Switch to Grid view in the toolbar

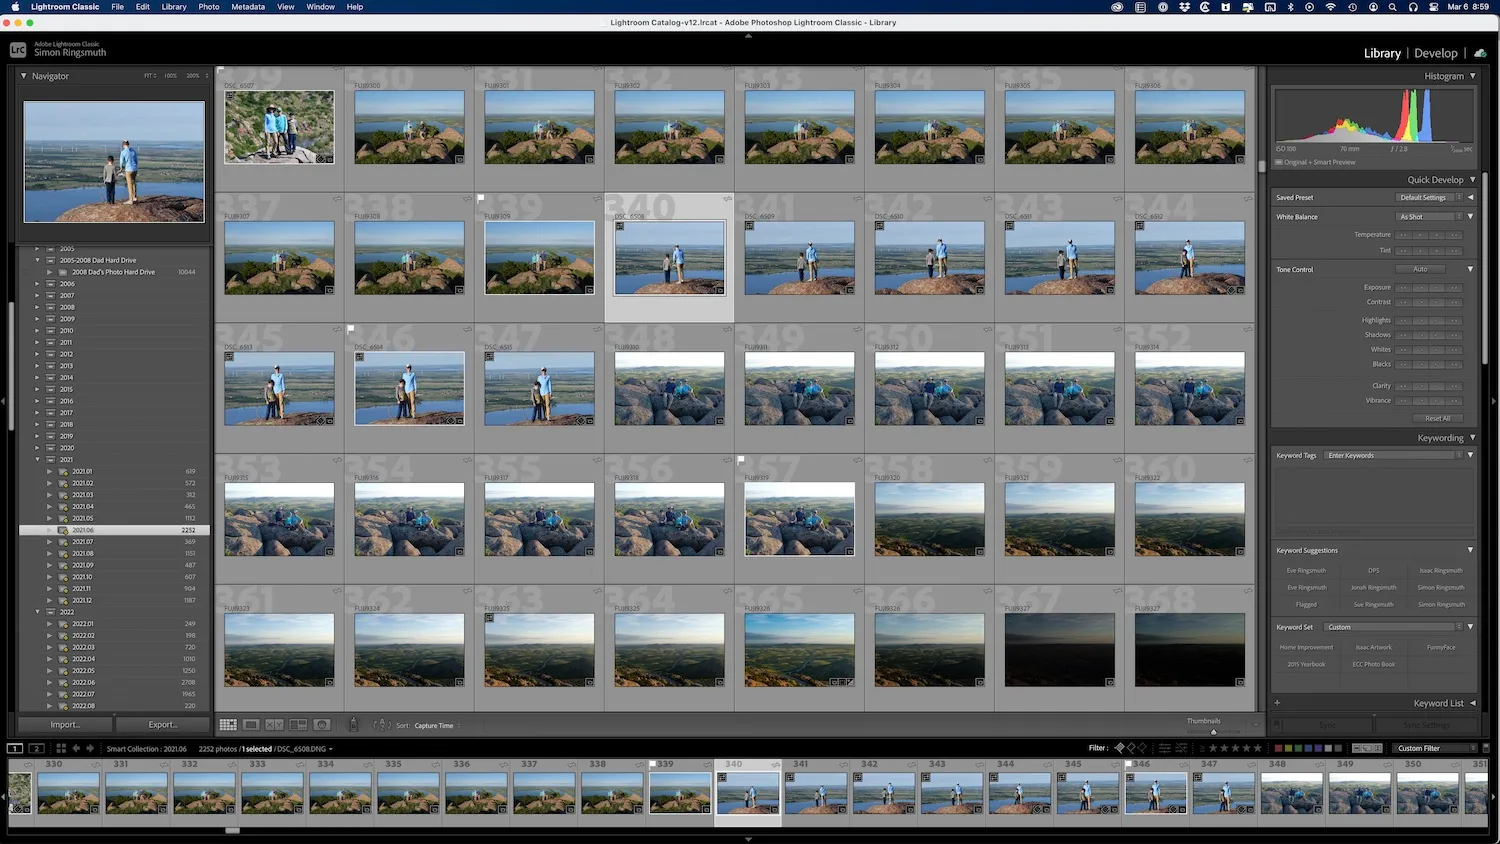pos(228,725)
